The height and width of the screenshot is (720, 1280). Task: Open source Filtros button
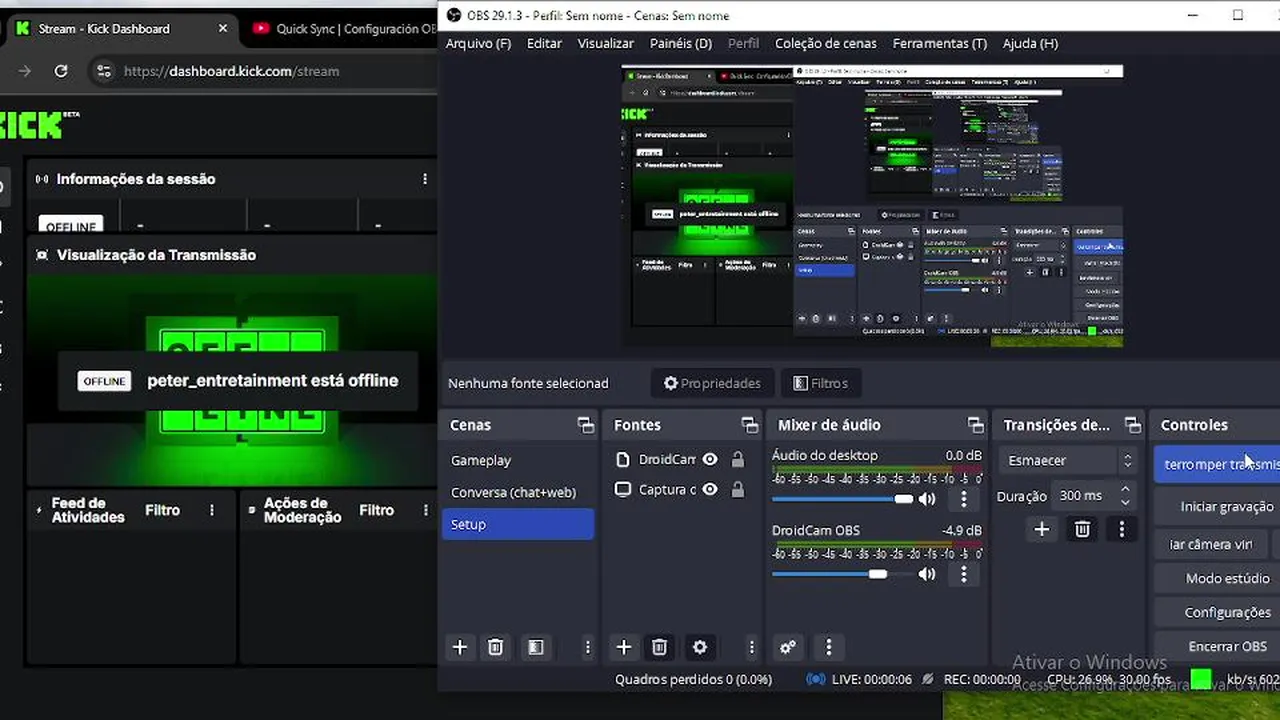[820, 383]
